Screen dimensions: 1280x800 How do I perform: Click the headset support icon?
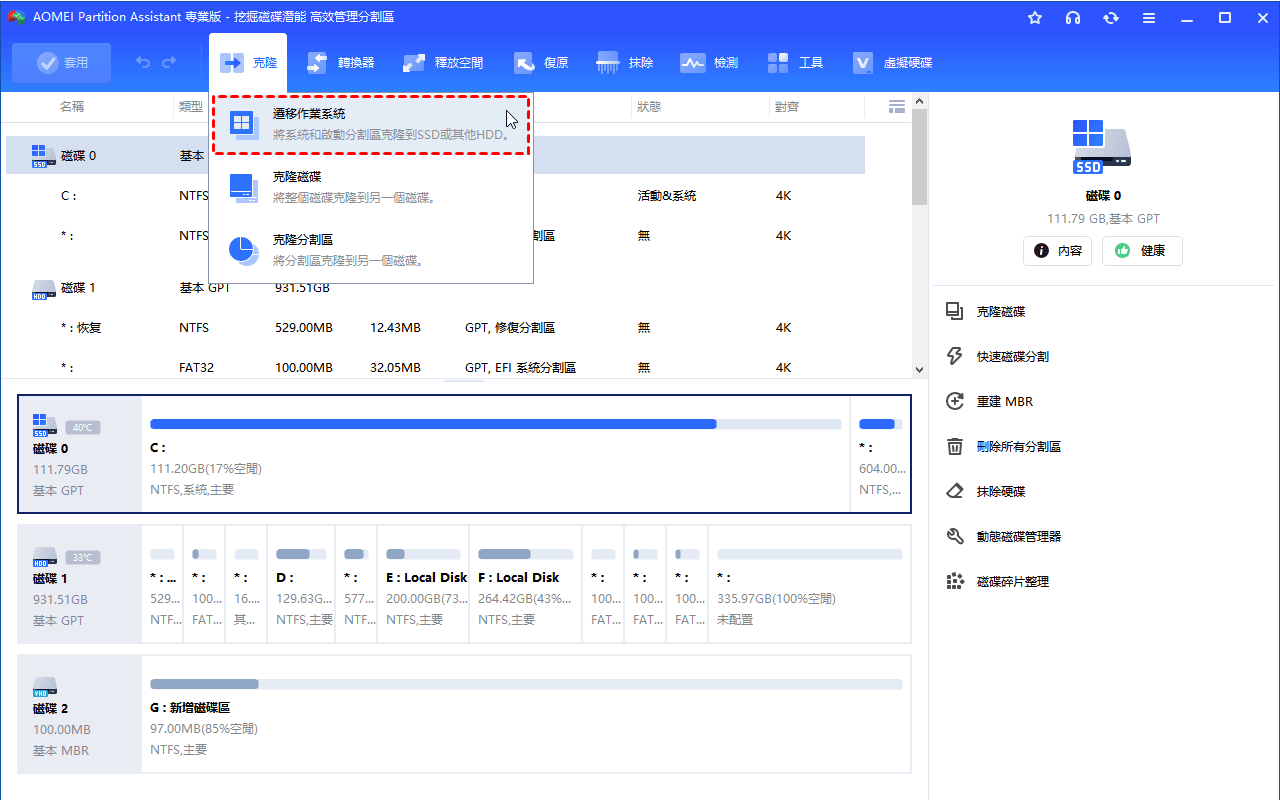click(1073, 18)
